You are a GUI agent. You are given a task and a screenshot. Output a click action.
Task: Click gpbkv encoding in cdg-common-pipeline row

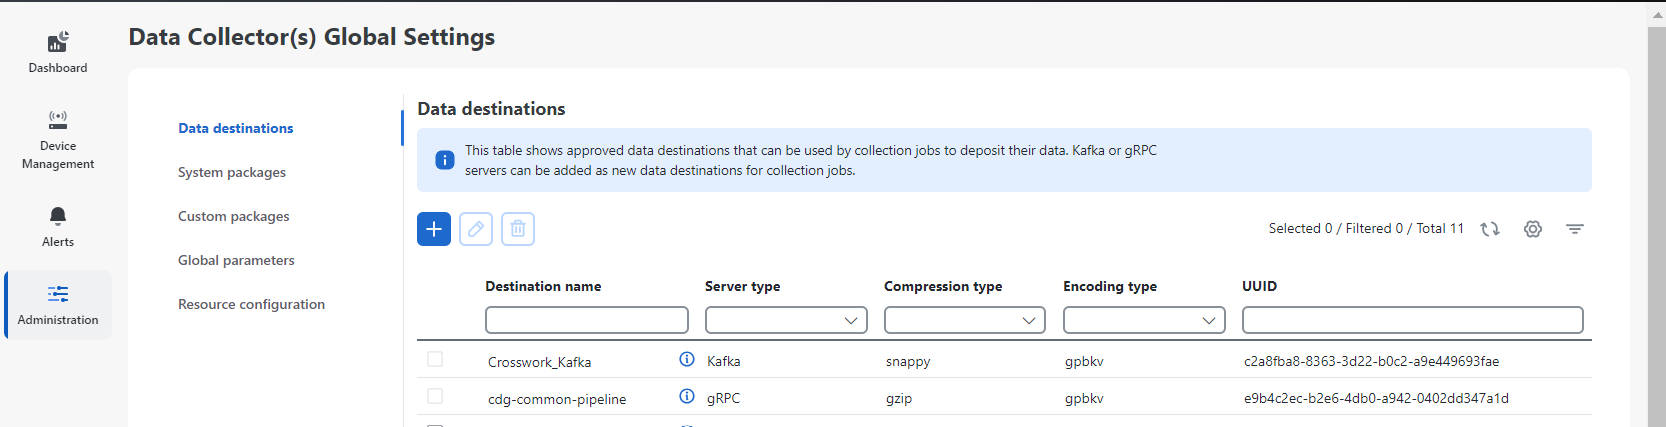[1084, 399]
